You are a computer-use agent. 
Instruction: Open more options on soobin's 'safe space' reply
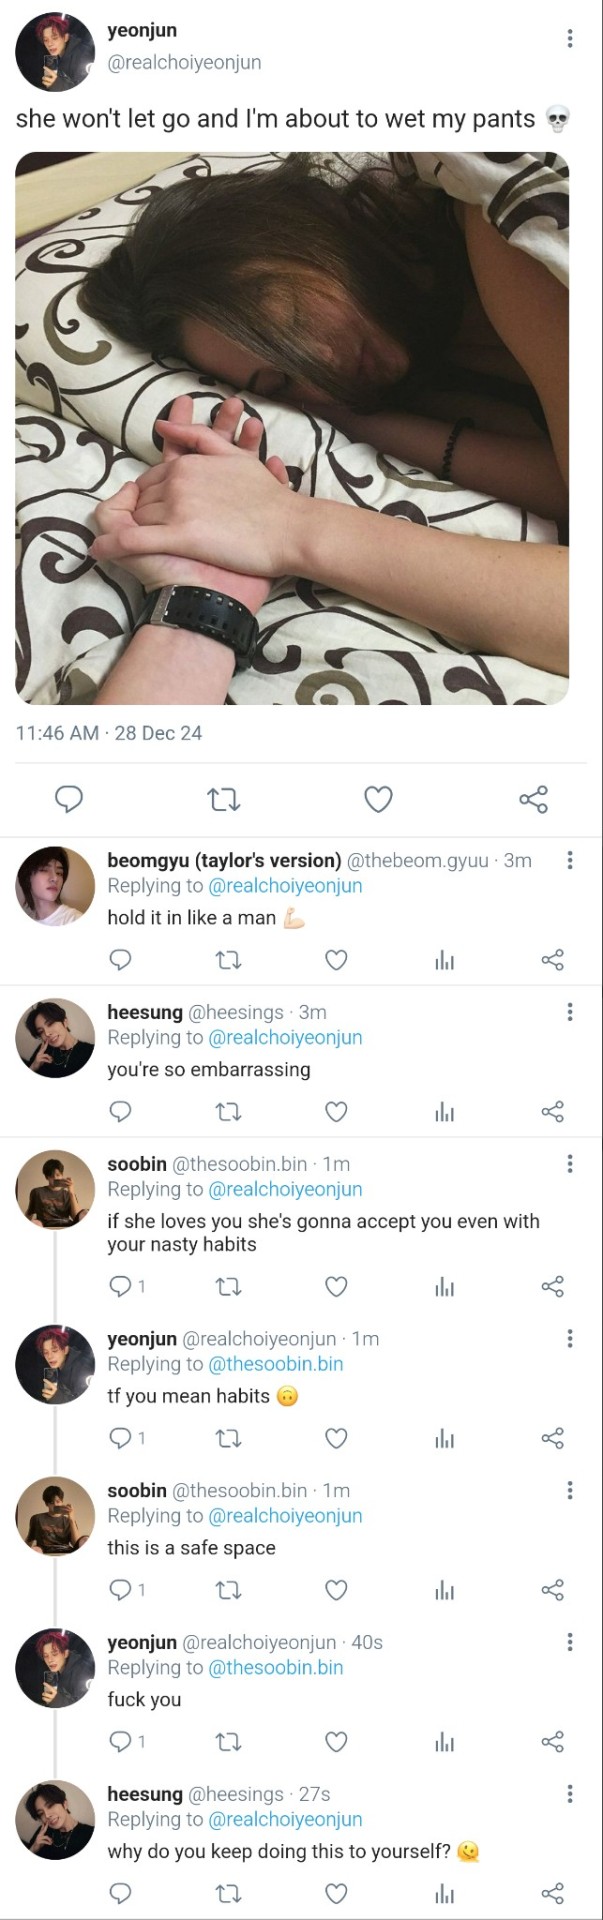[x=569, y=1490]
